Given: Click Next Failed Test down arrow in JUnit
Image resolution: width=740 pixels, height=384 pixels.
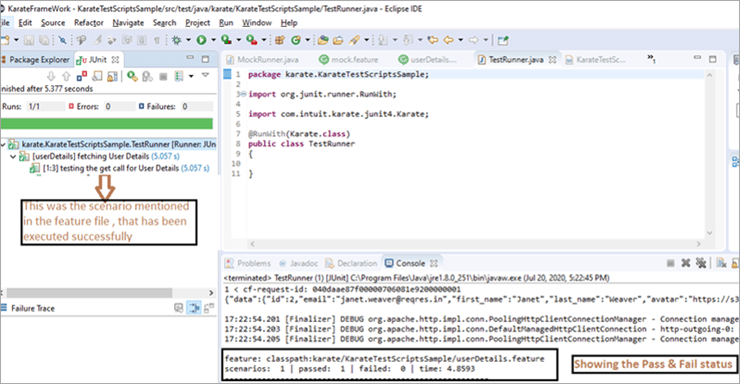Looking at the screenshot, I should 51,76.
